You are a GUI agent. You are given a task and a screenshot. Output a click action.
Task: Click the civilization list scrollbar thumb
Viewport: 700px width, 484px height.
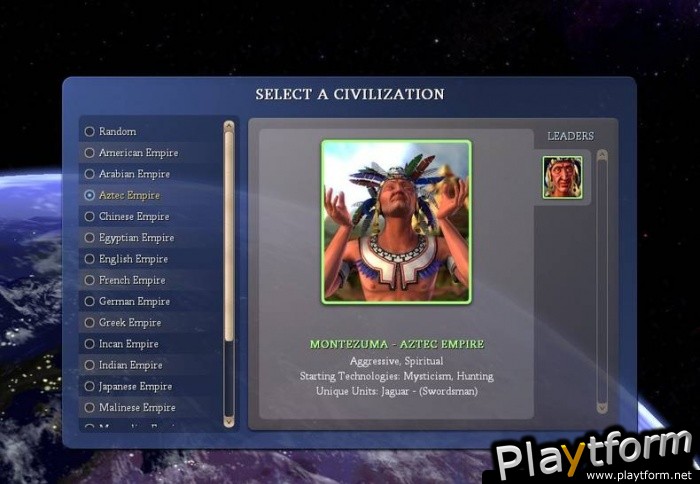click(x=229, y=236)
